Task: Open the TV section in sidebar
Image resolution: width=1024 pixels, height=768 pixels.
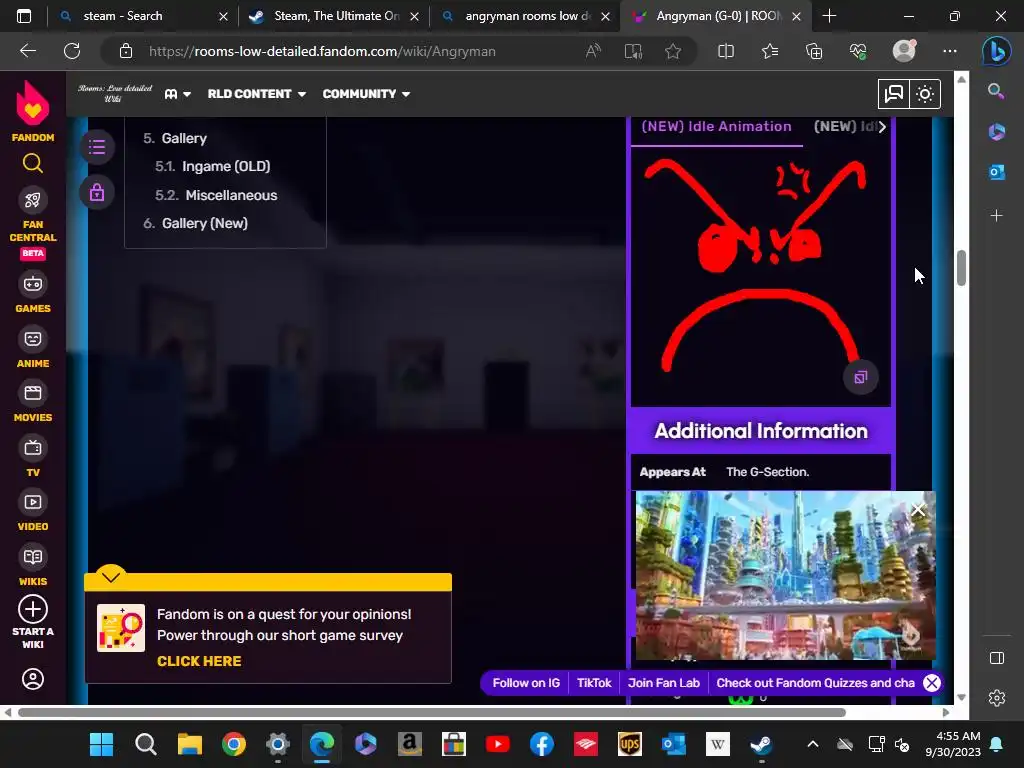Action: [33, 456]
